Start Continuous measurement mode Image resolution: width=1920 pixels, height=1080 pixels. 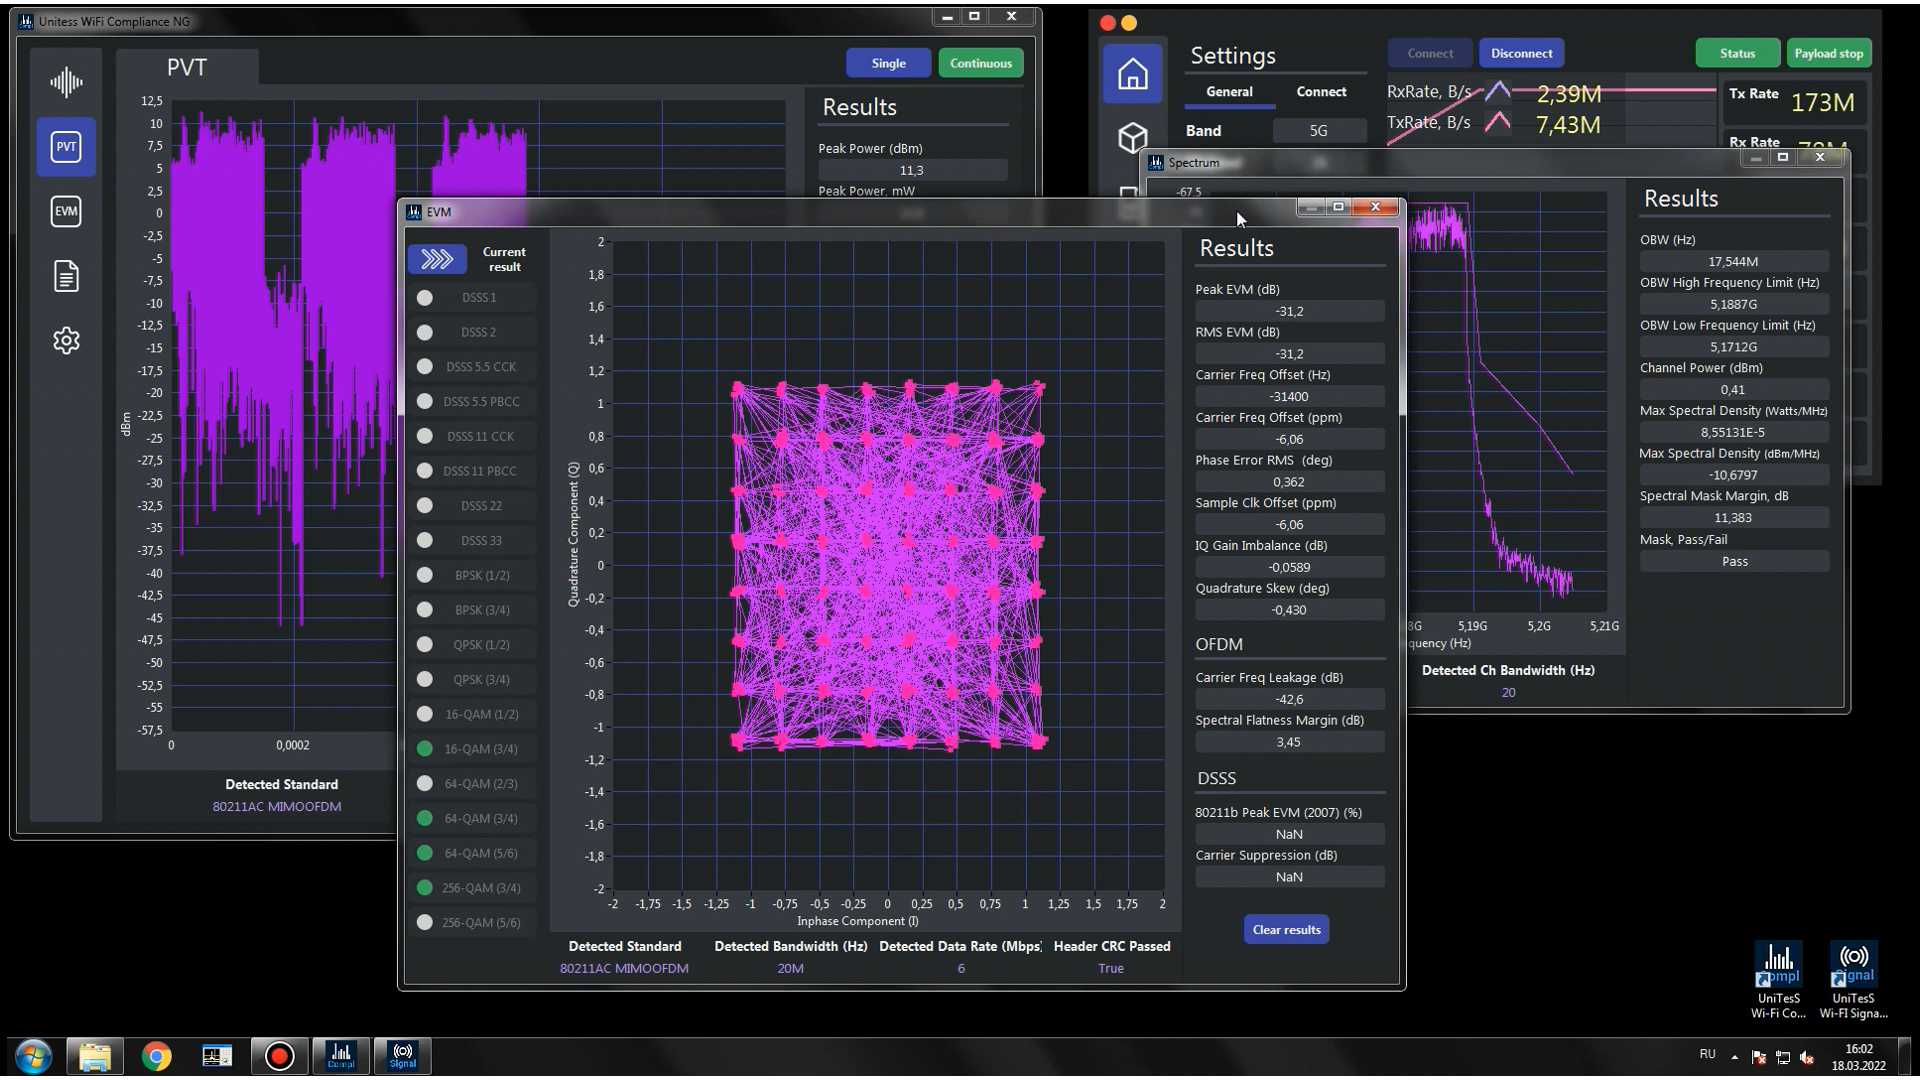point(980,63)
